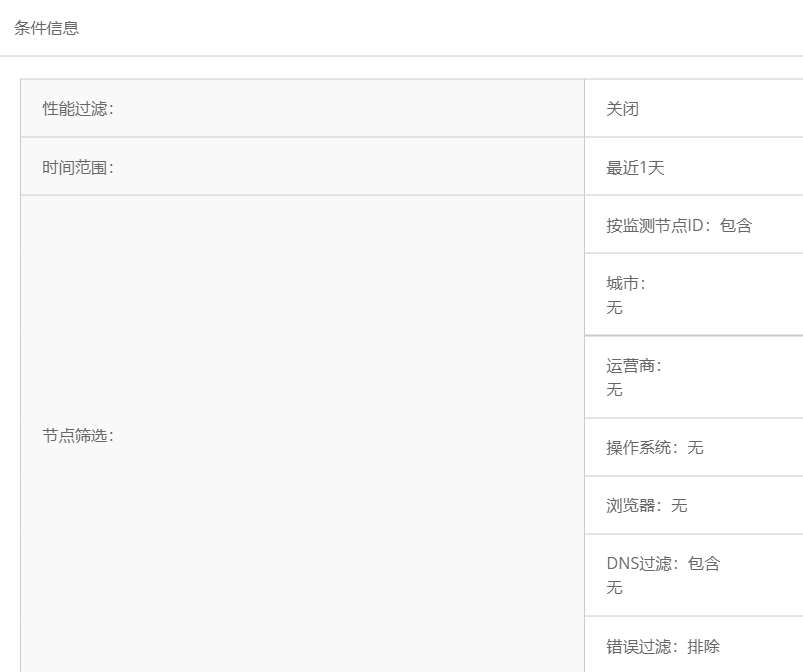Select the 性能过滤 row label
The height and width of the screenshot is (672, 803).
tap(77, 109)
